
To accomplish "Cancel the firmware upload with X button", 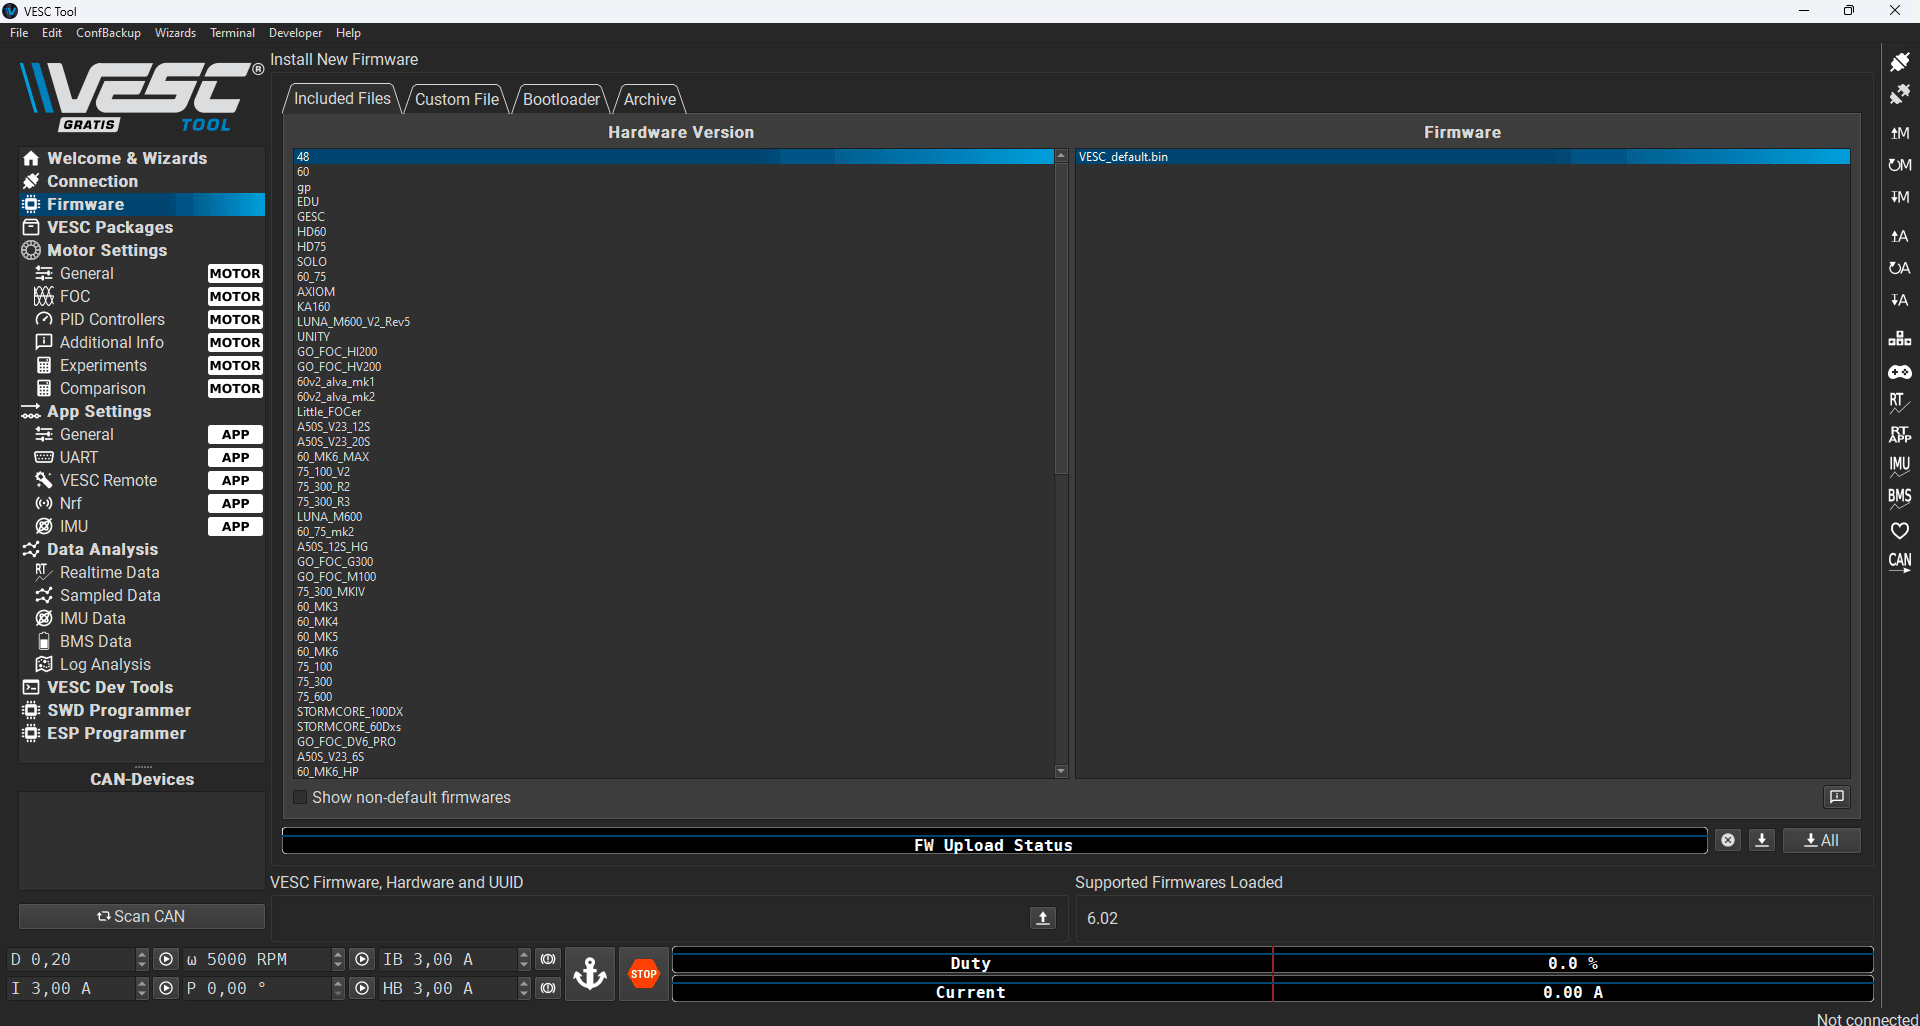I will (1728, 841).
